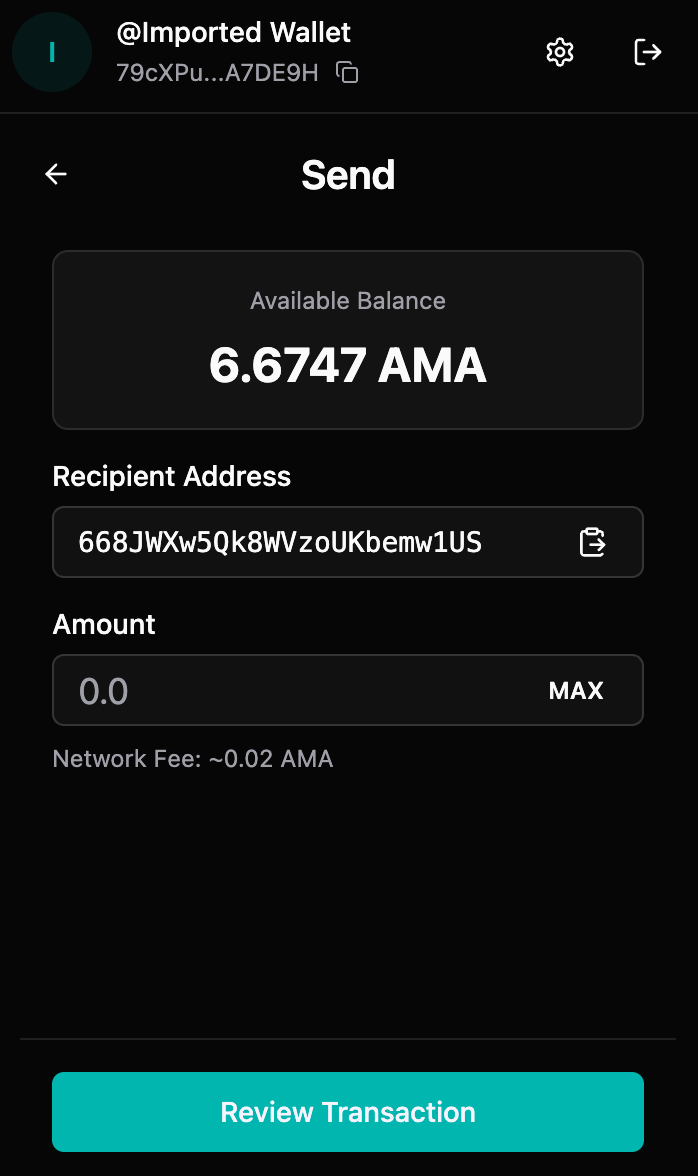Paste from clipboard into Recipient Address
The image size is (698, 1176).
coord(592,542)
